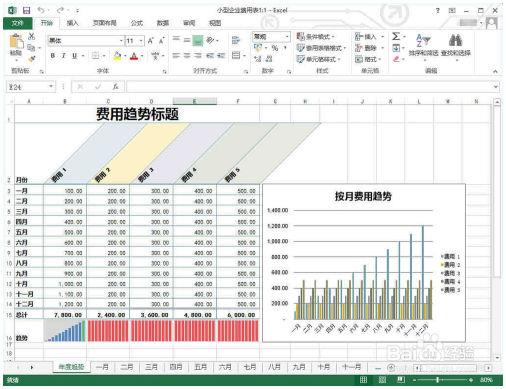The image size is (506, 389).
Task: Select the Format Painter brush icon
Action: [x=32, y=59]
